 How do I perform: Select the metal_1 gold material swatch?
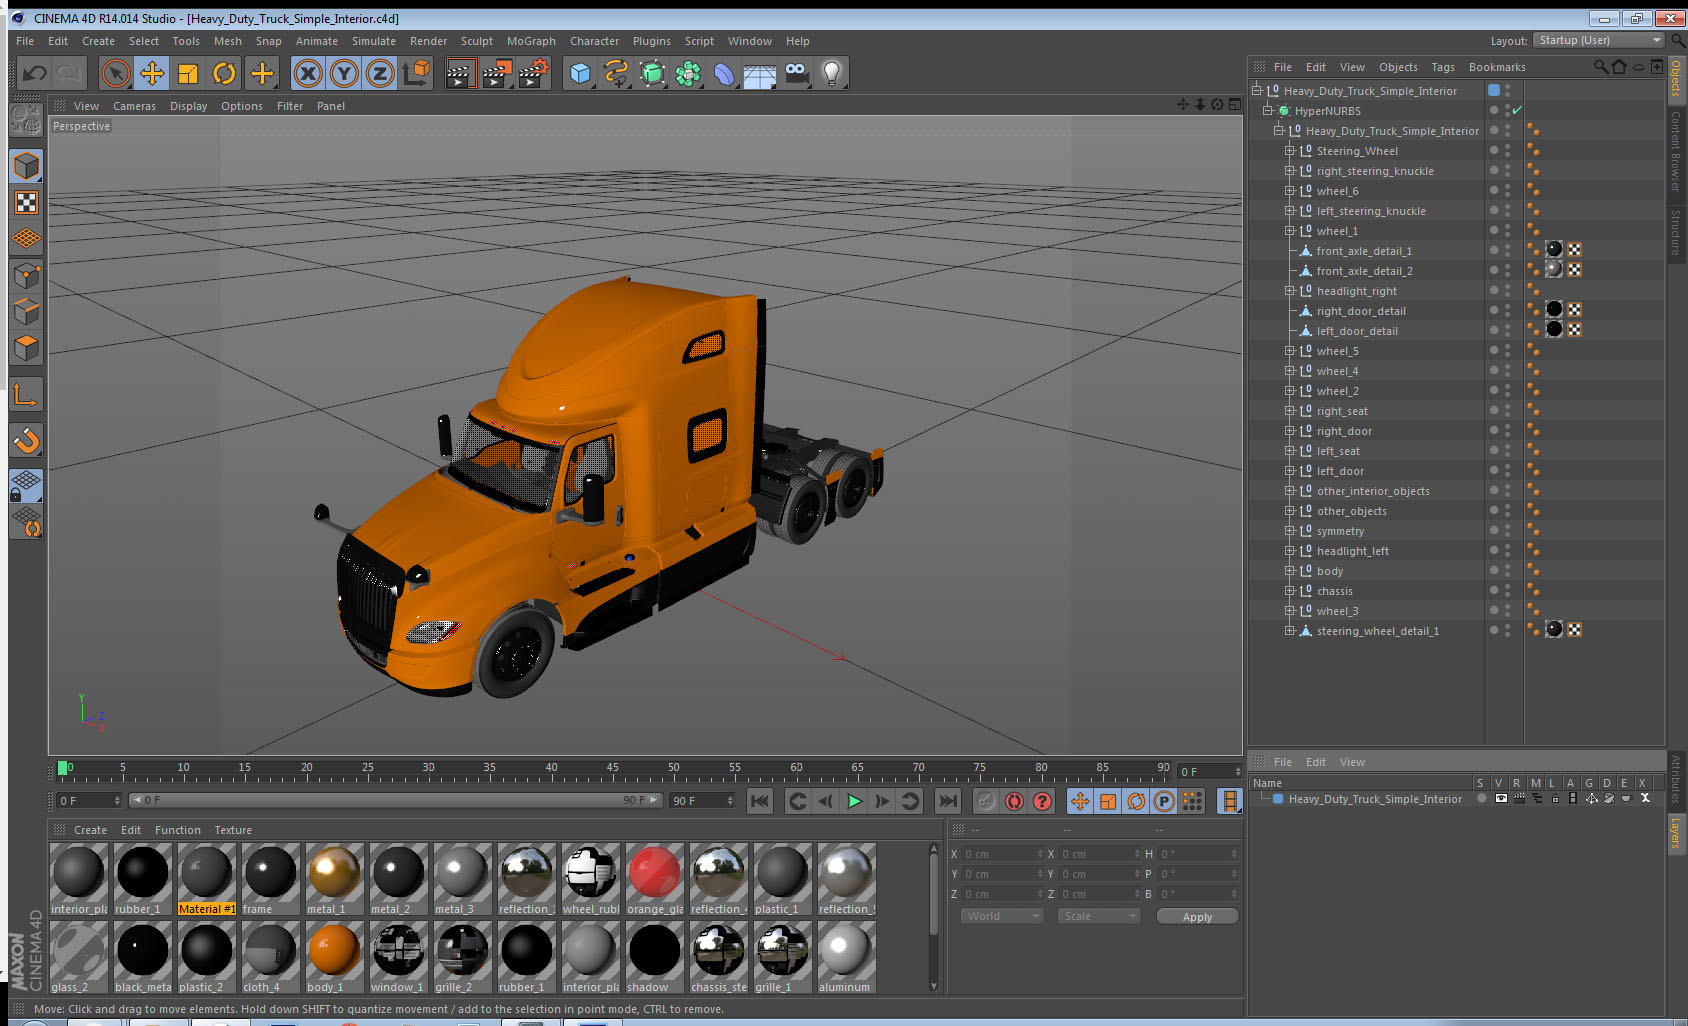(x=334, y=879)
